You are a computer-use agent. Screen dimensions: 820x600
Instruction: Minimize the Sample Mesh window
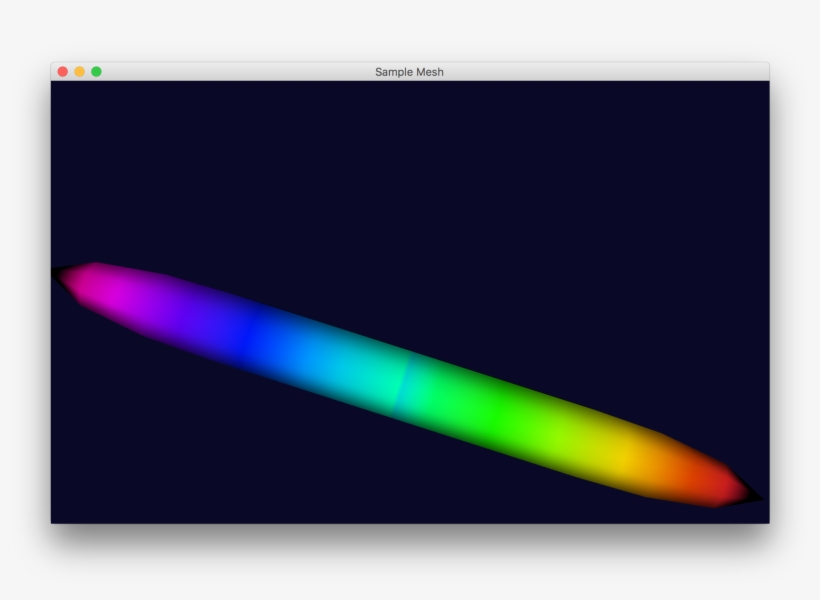pos(79,71)
